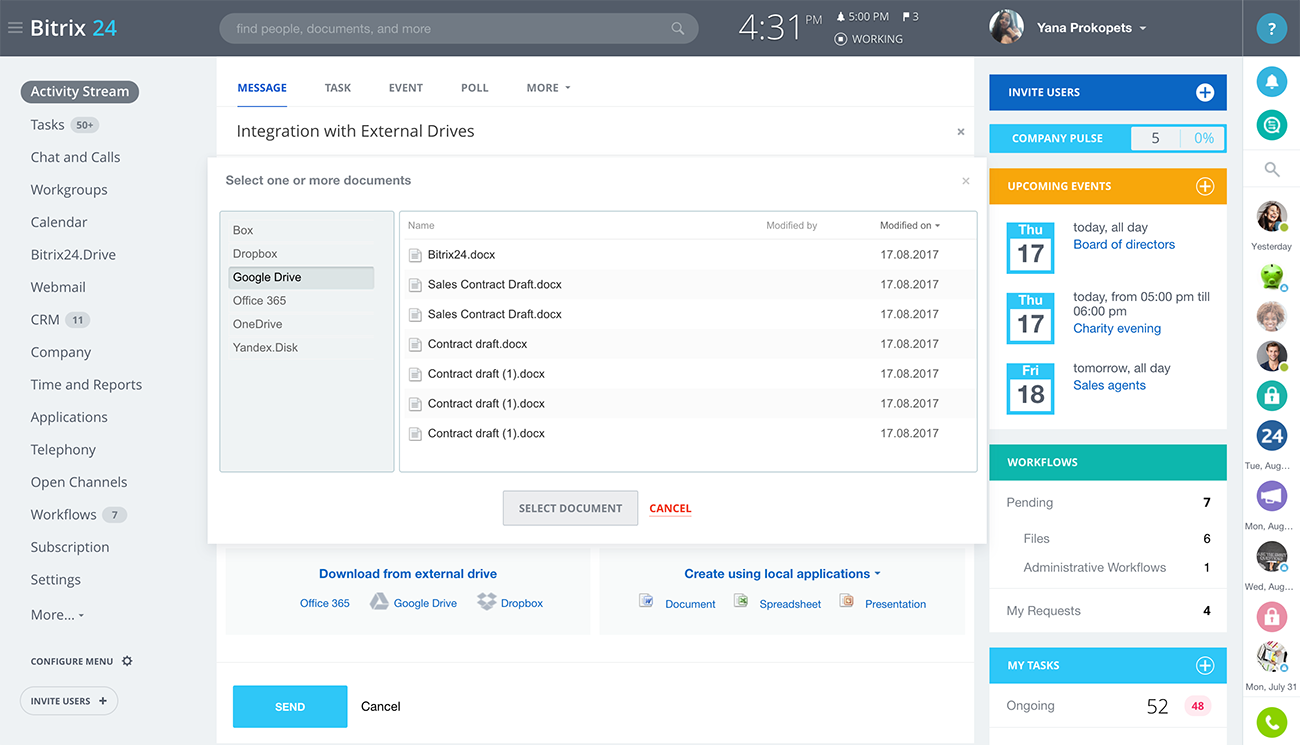Click the plus icon on Invite Users banner
1300x745 pixels.
pos(1205,92)
